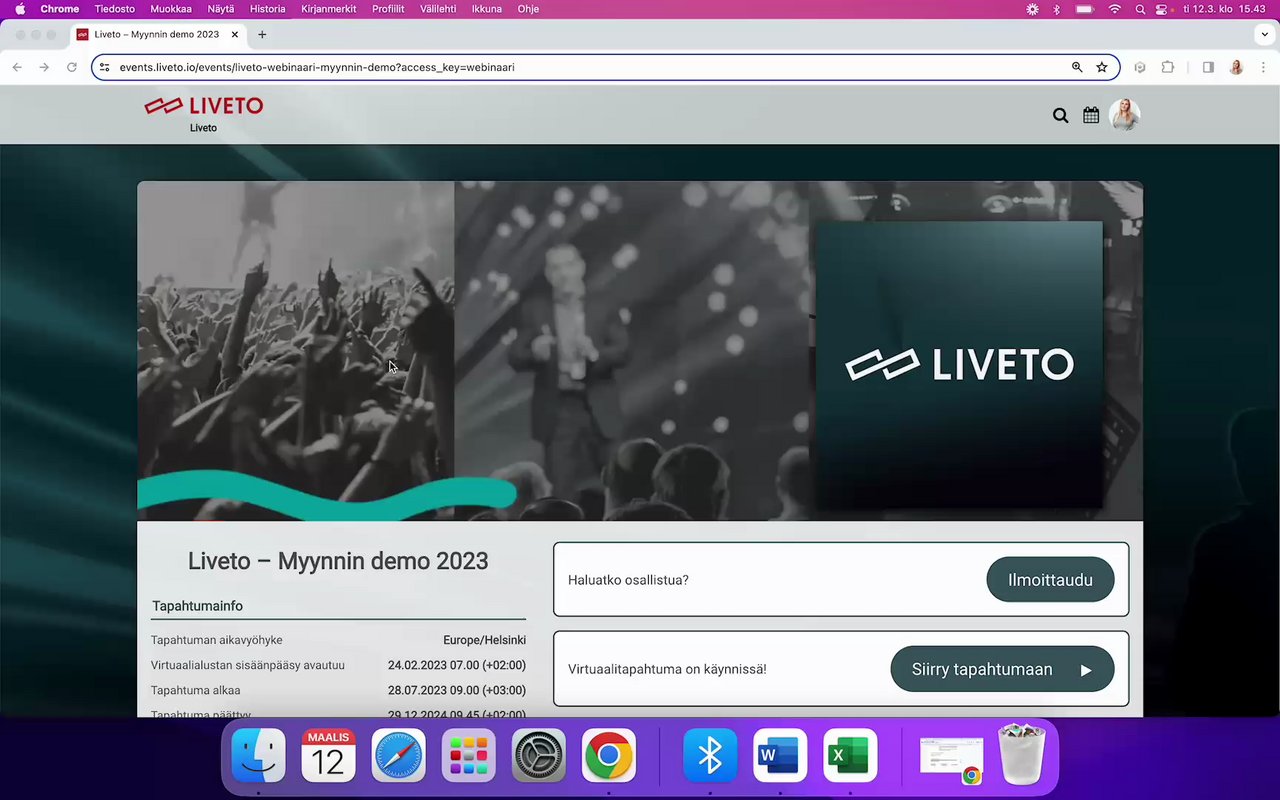View site information icon in address bar
This screenshot has height=800, width=1280.
(104, 67)
